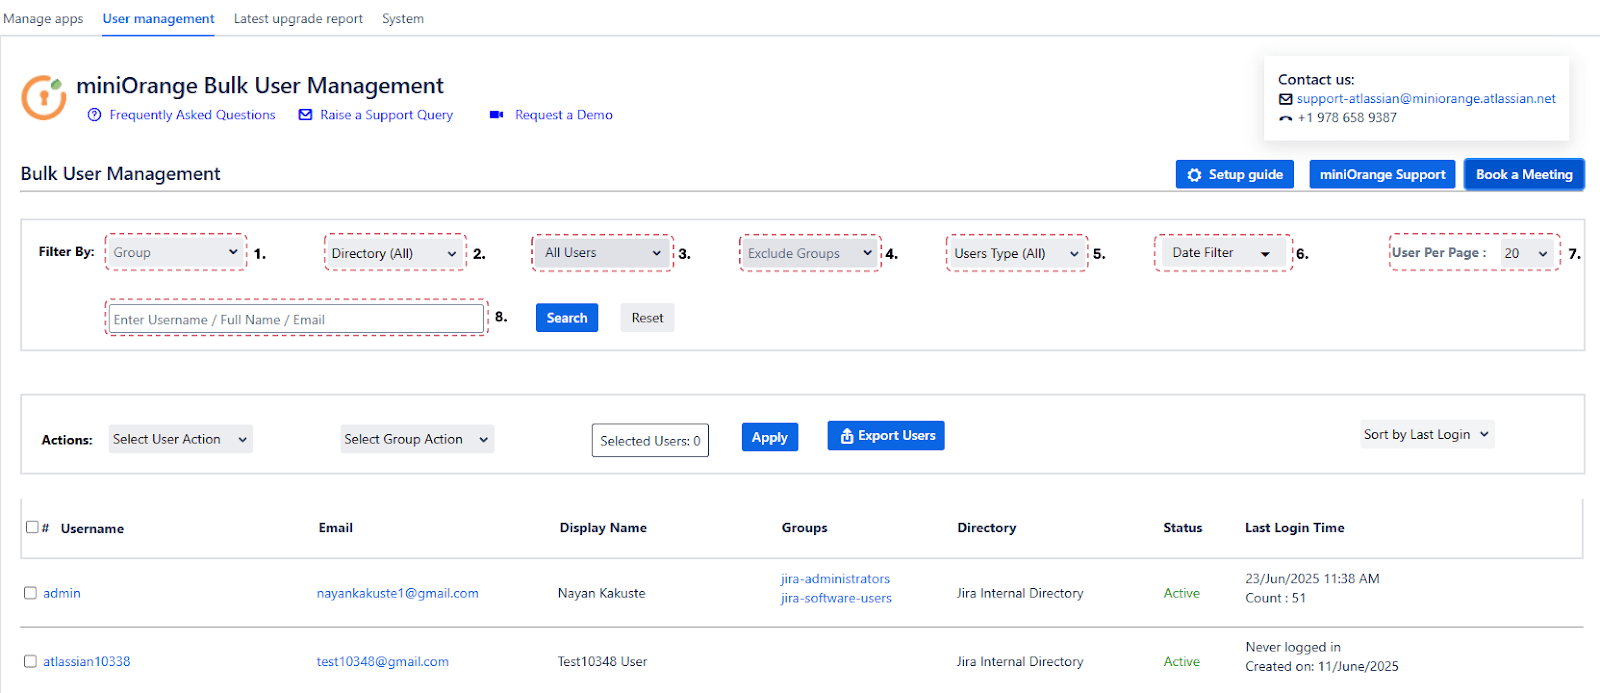This screenshot has width=1600, height=693.
Task: Open the Group filter dropdown
Action: coord(176,252)
